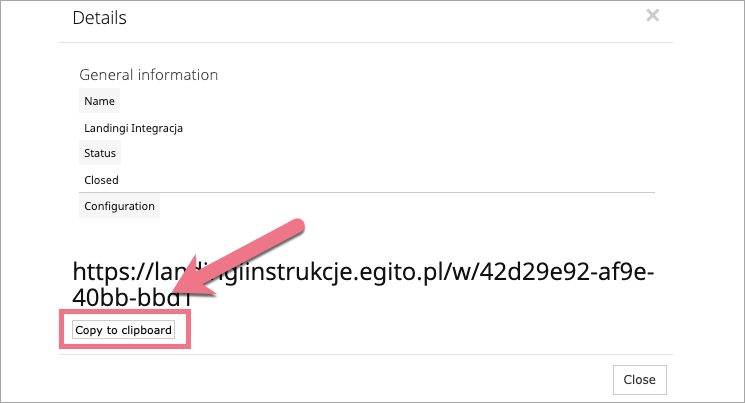Click the X icon in Details header
The width and height of the screenshot is (745, 403).
[653, 15]
